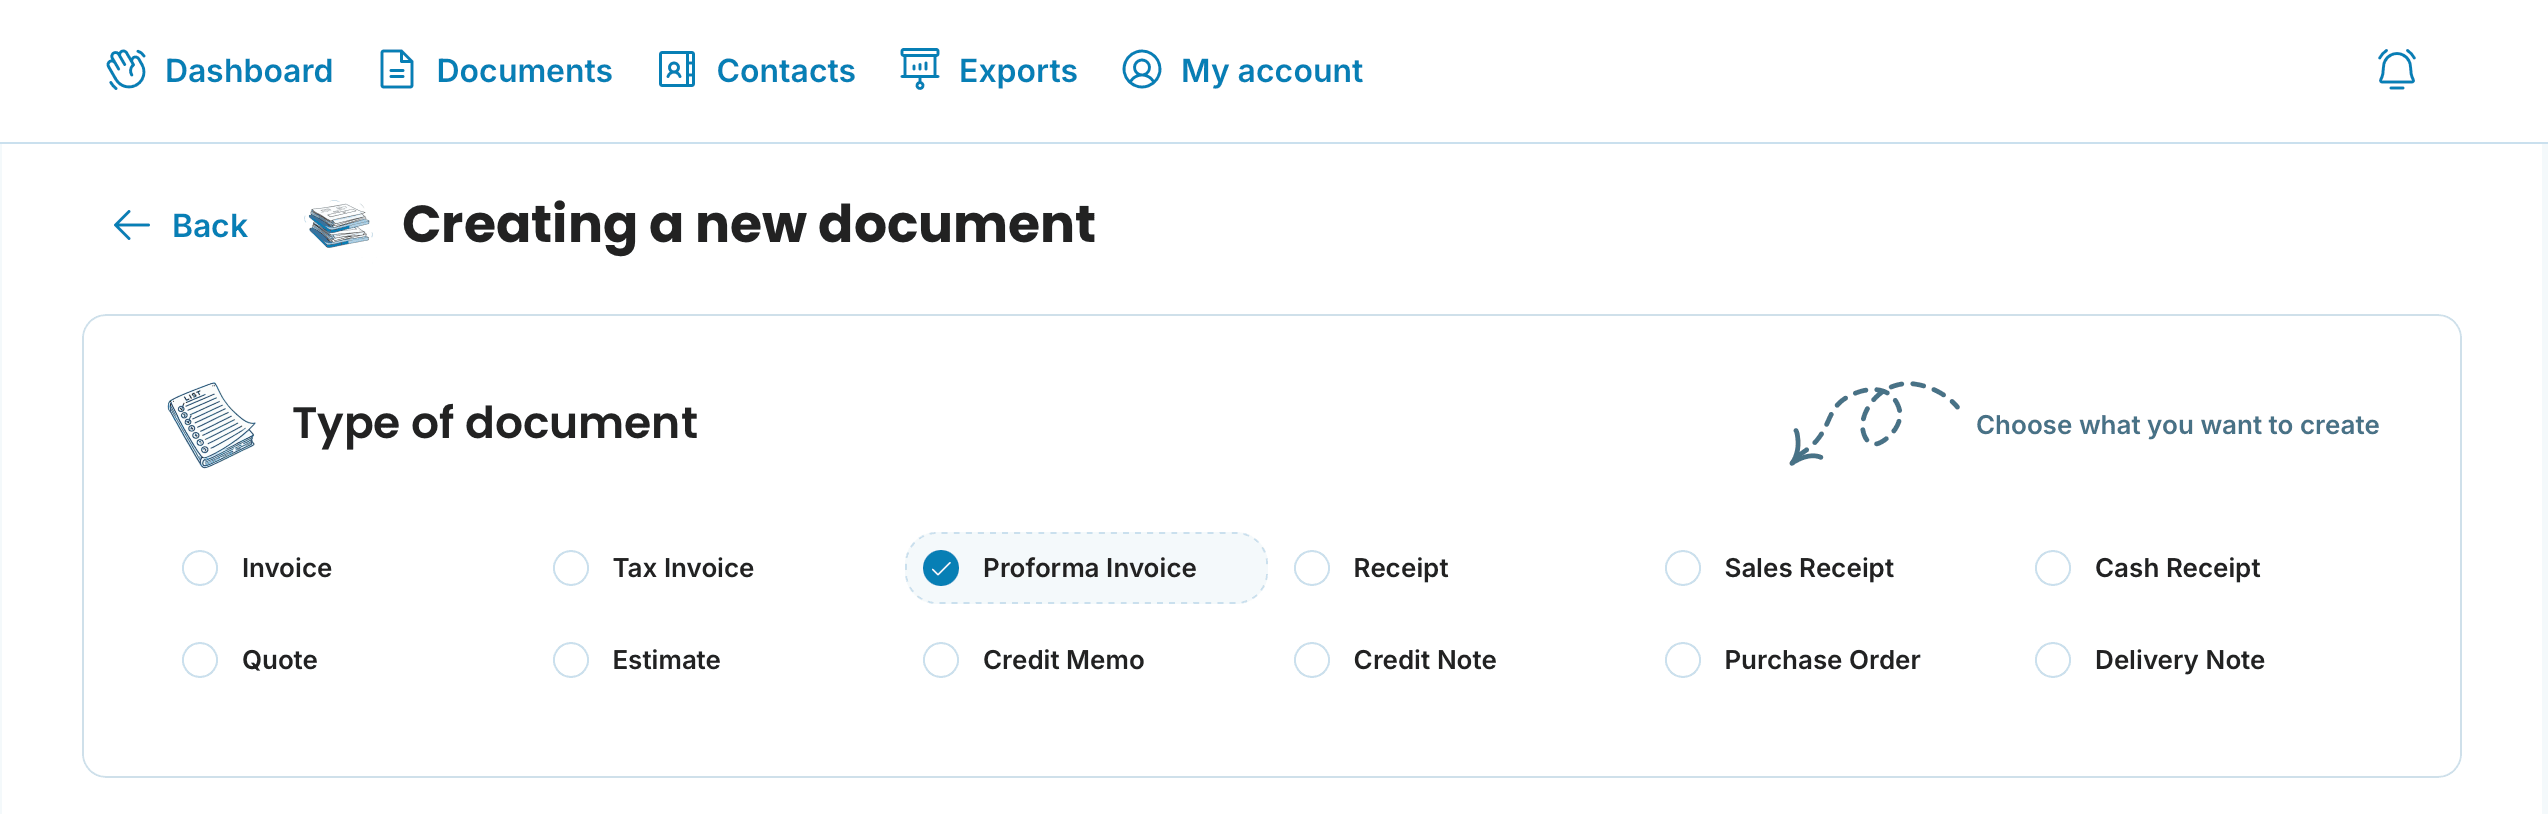Image resolution: width=2548 pixels, height=814 pixels.
Task: Go Back to previous page
Action: coord(210,225)
